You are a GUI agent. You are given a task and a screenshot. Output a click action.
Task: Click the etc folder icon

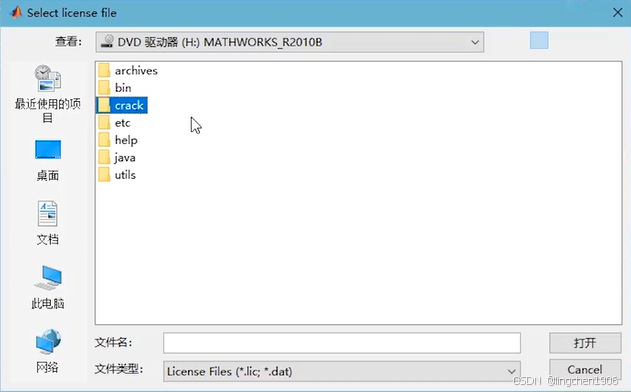(104, 123)
